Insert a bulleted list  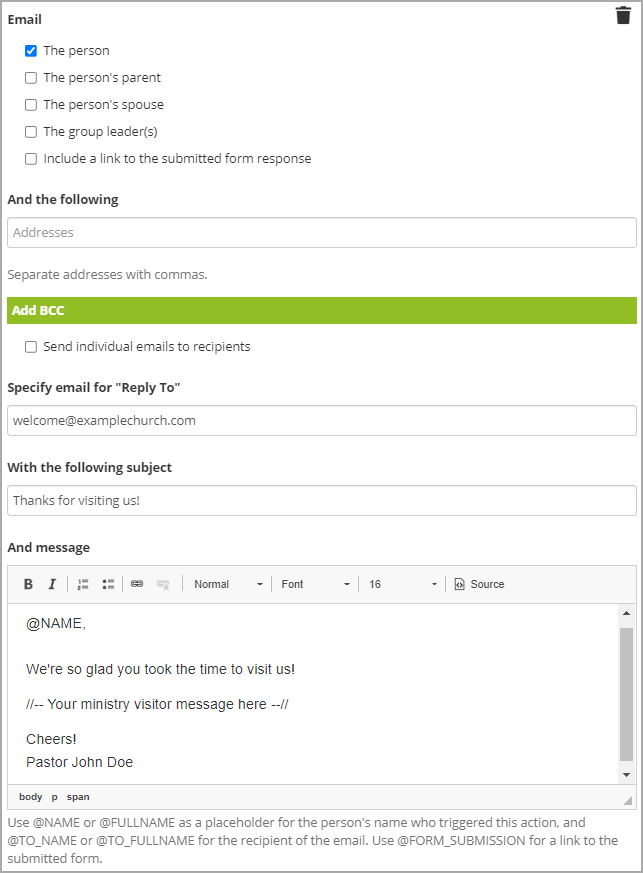pyautogui.click(x=108, y=584)
